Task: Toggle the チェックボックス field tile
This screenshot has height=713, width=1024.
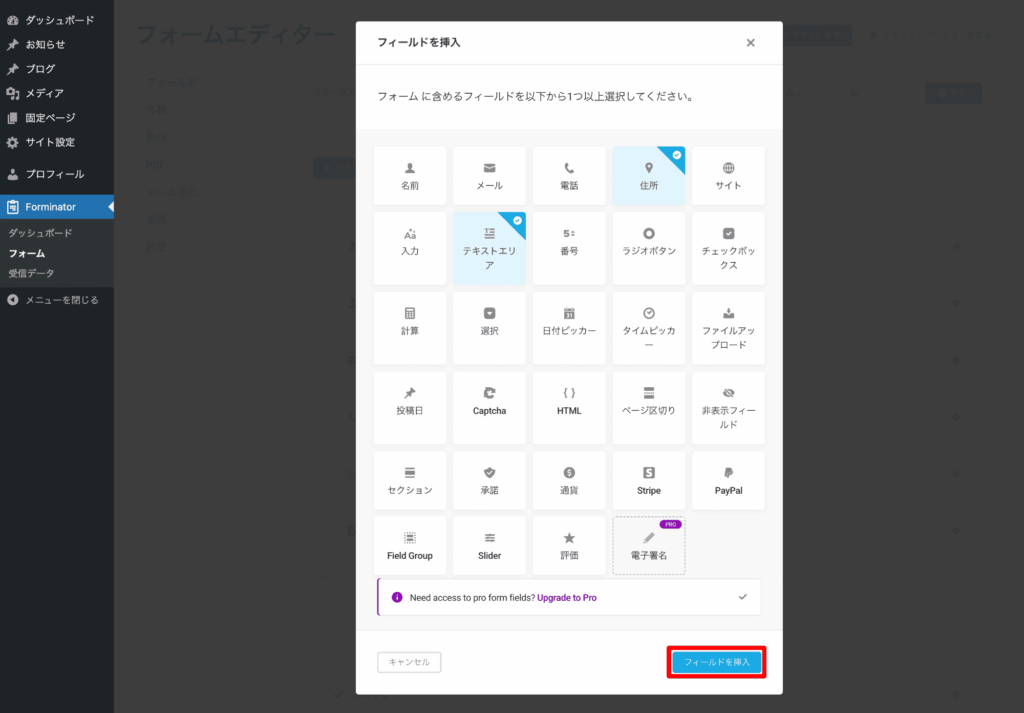Action: (x=728, y=248)
